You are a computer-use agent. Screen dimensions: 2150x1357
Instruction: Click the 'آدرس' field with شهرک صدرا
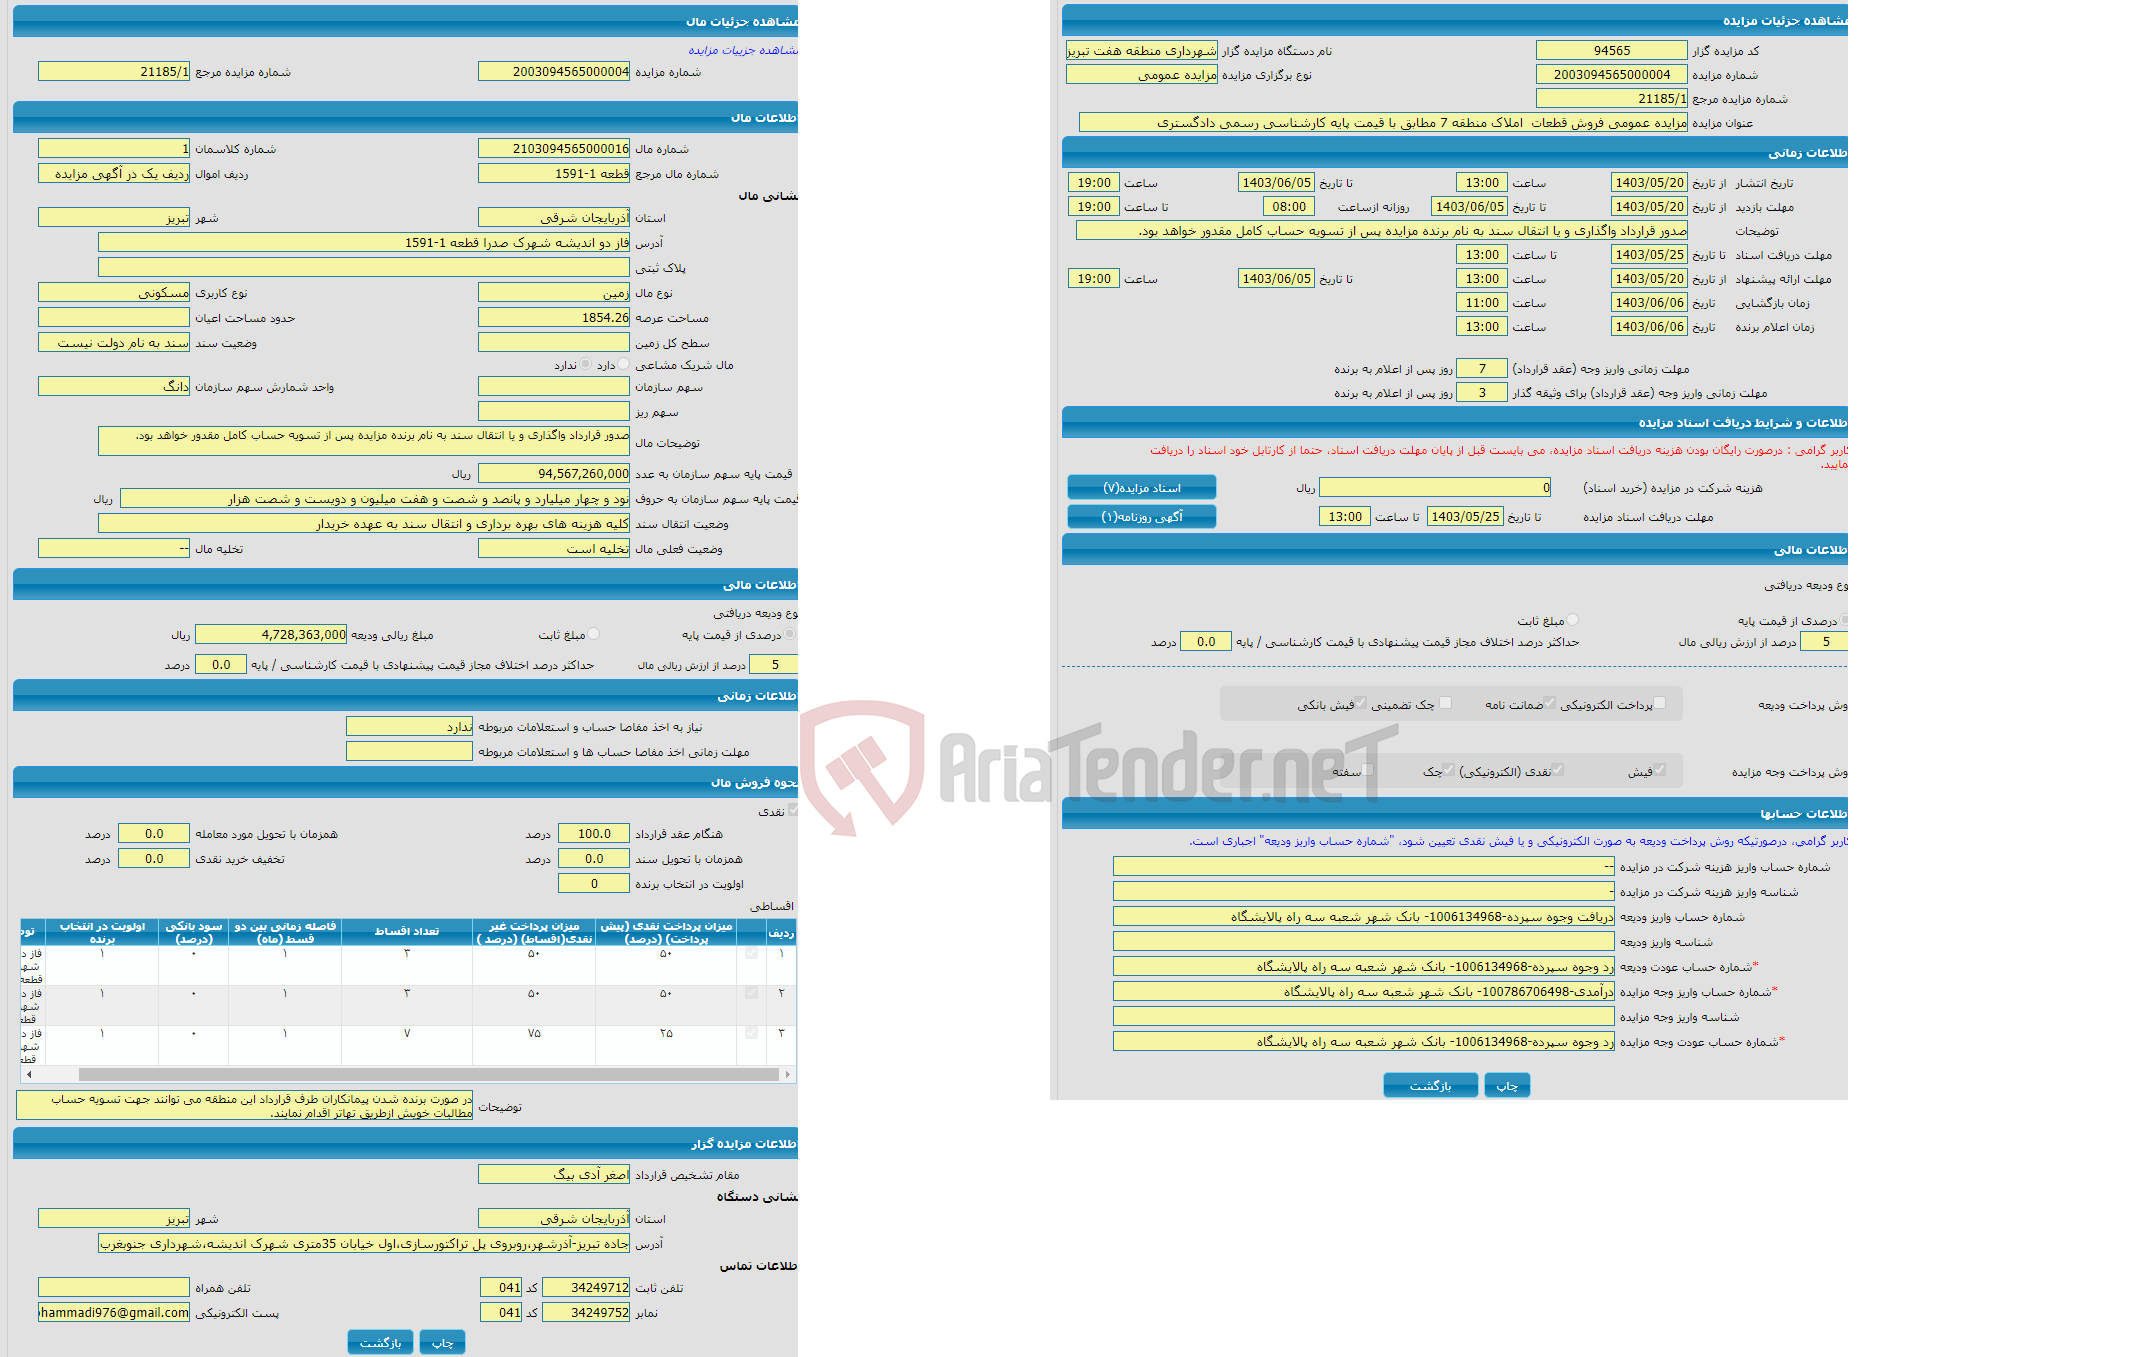(x=364, y=243)
